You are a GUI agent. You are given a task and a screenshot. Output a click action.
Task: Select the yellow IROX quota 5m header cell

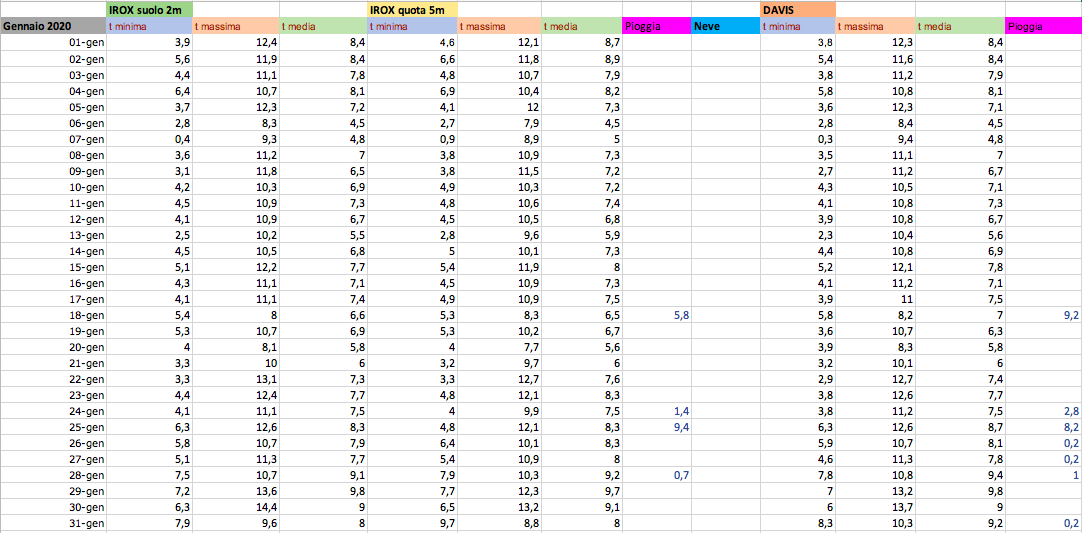pos(412,10)
